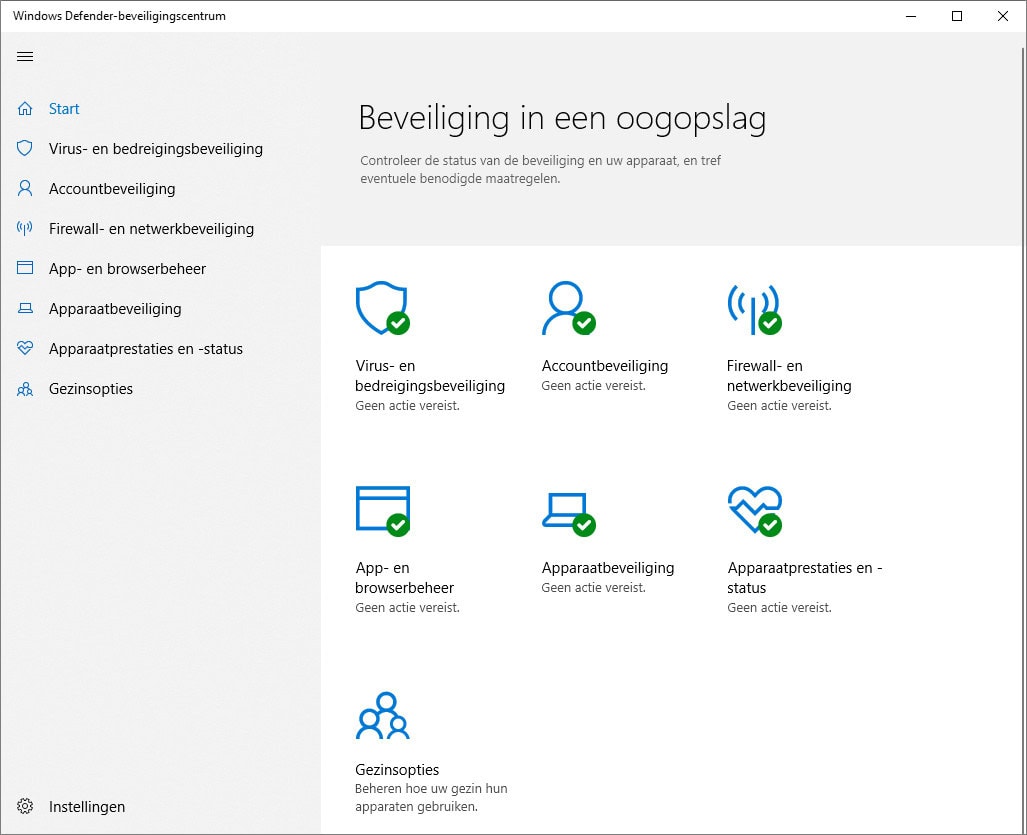1027x835 pixels.
Task: Open the Firewall network signal tile icon
Action: point(755,307)
